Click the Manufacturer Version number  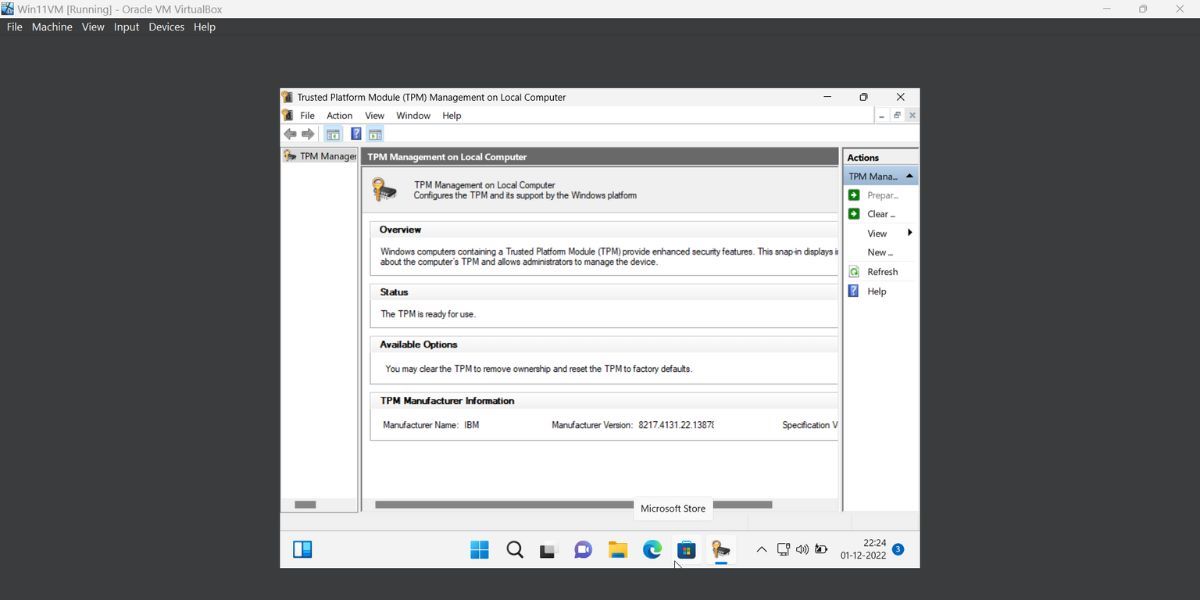click(x=676, y=425)
